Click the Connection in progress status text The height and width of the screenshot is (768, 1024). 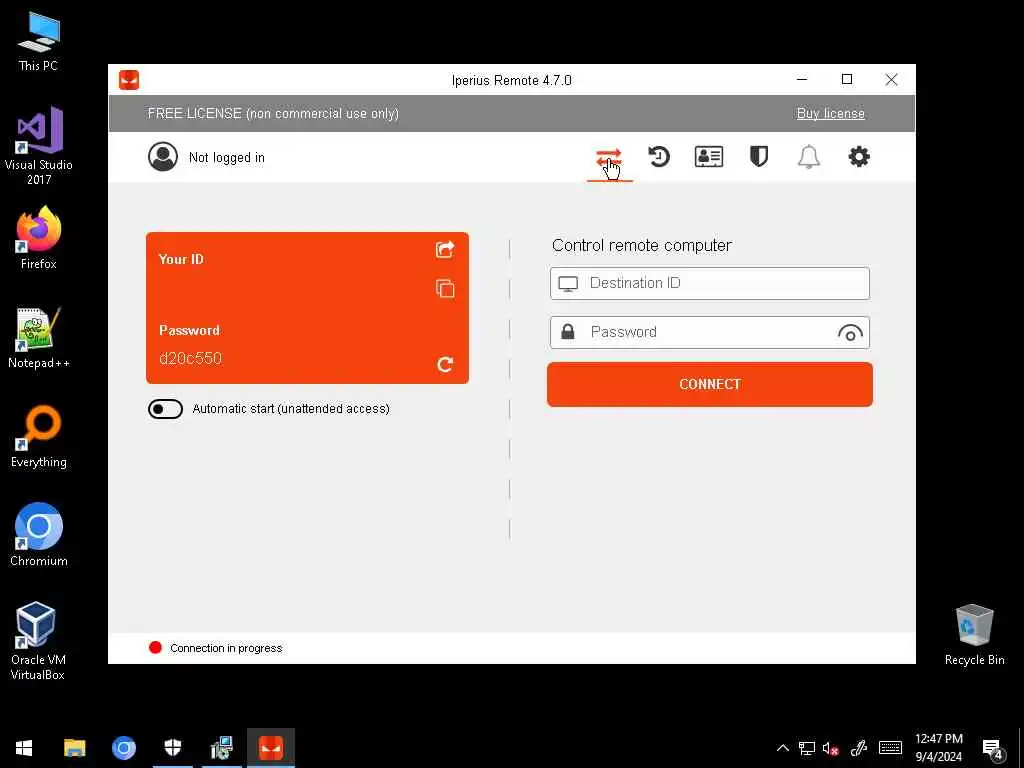(226, 648)
